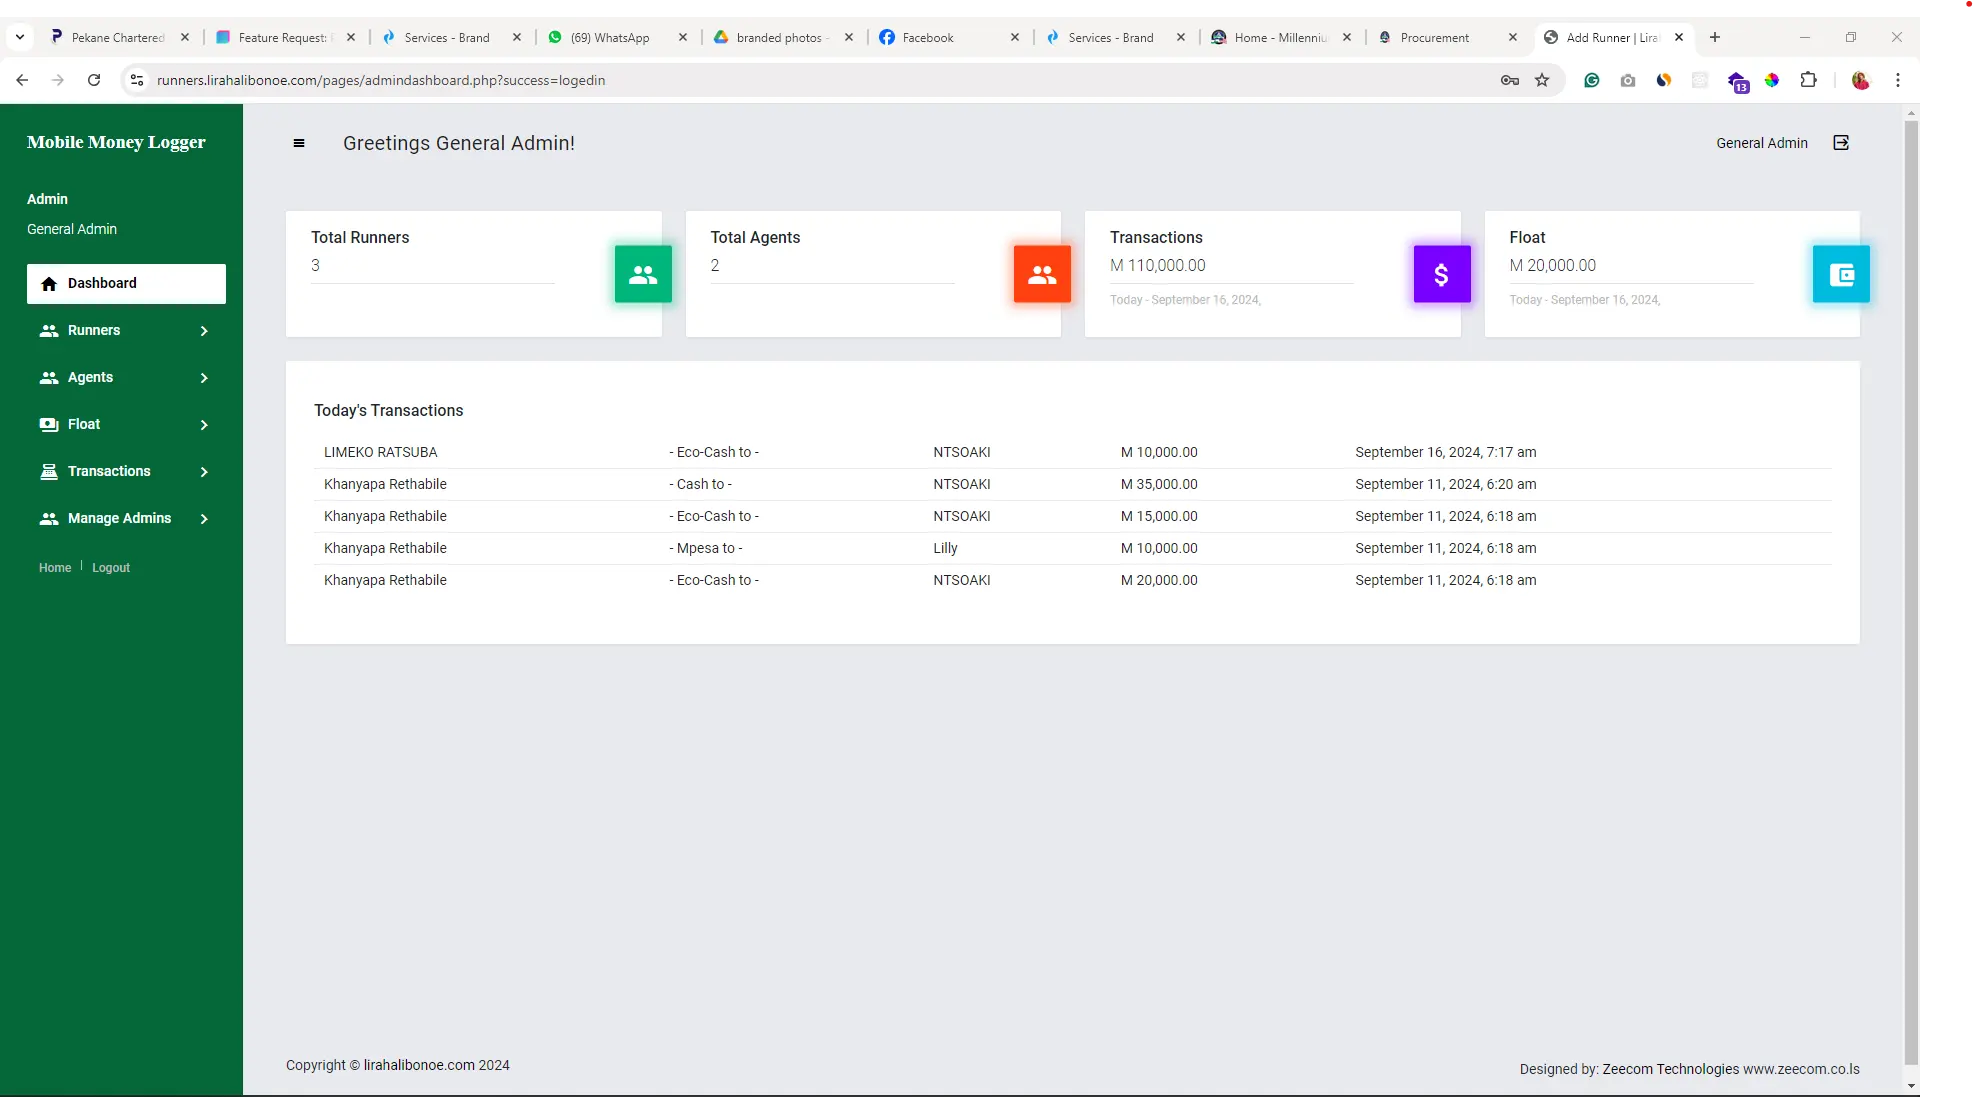
Task: Bookmark page with the star icon
Action: [x=1542, y=80]
